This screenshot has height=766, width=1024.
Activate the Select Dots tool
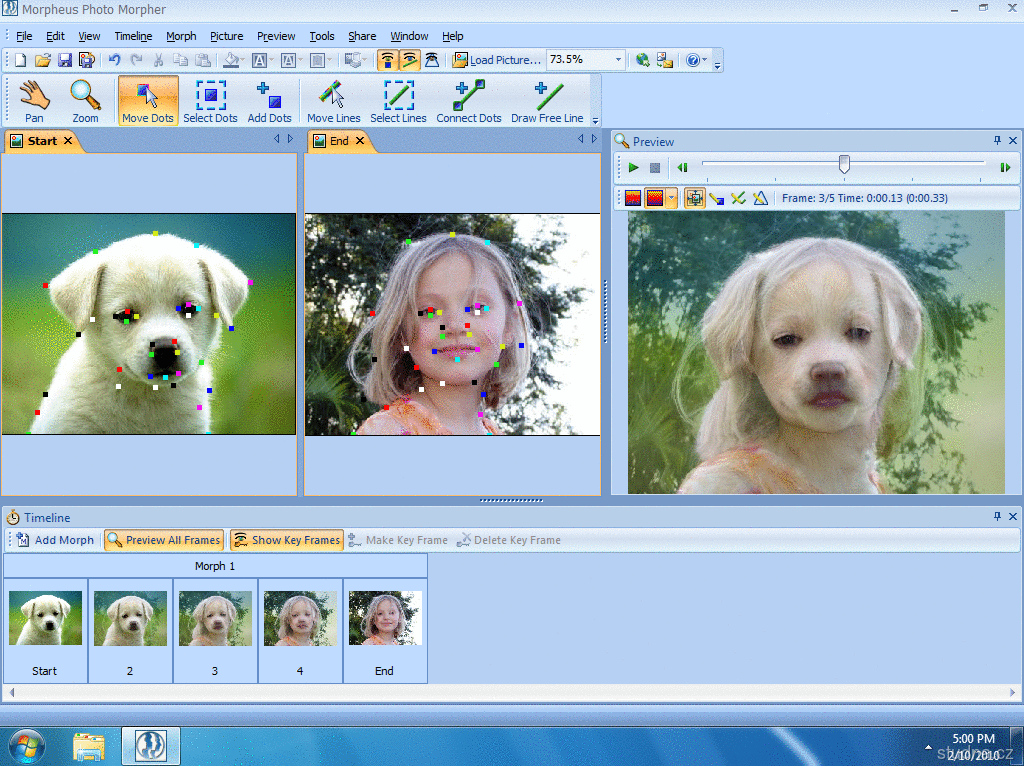210,101
